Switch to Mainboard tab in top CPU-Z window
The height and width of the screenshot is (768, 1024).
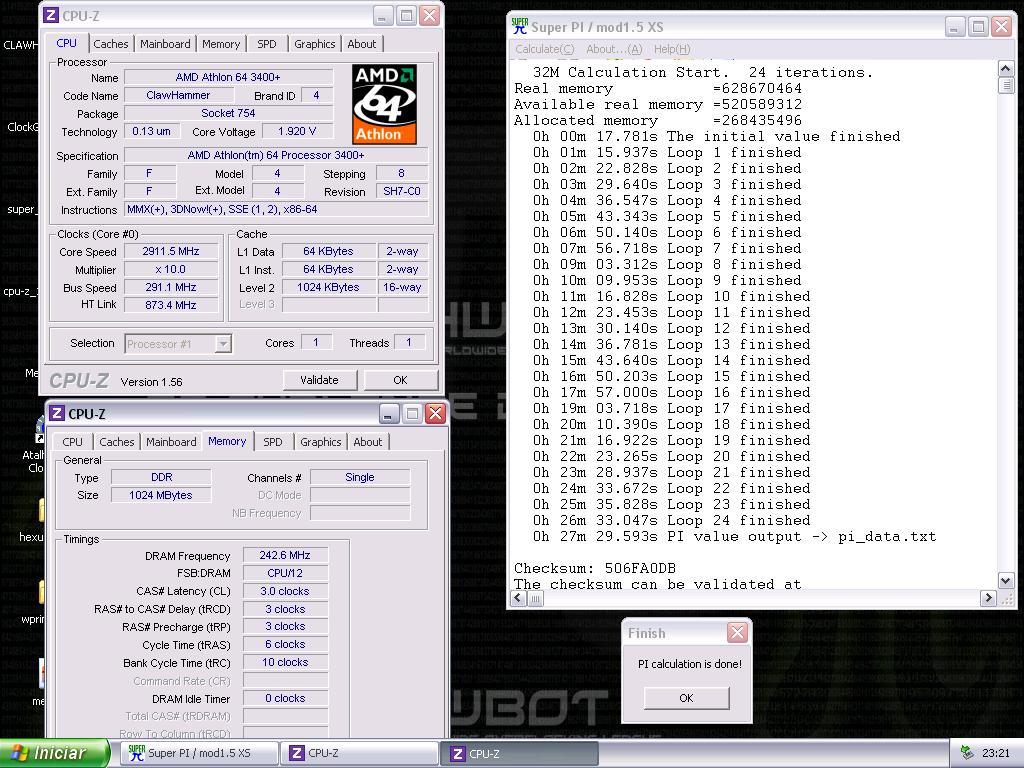[x=165, y=44]
